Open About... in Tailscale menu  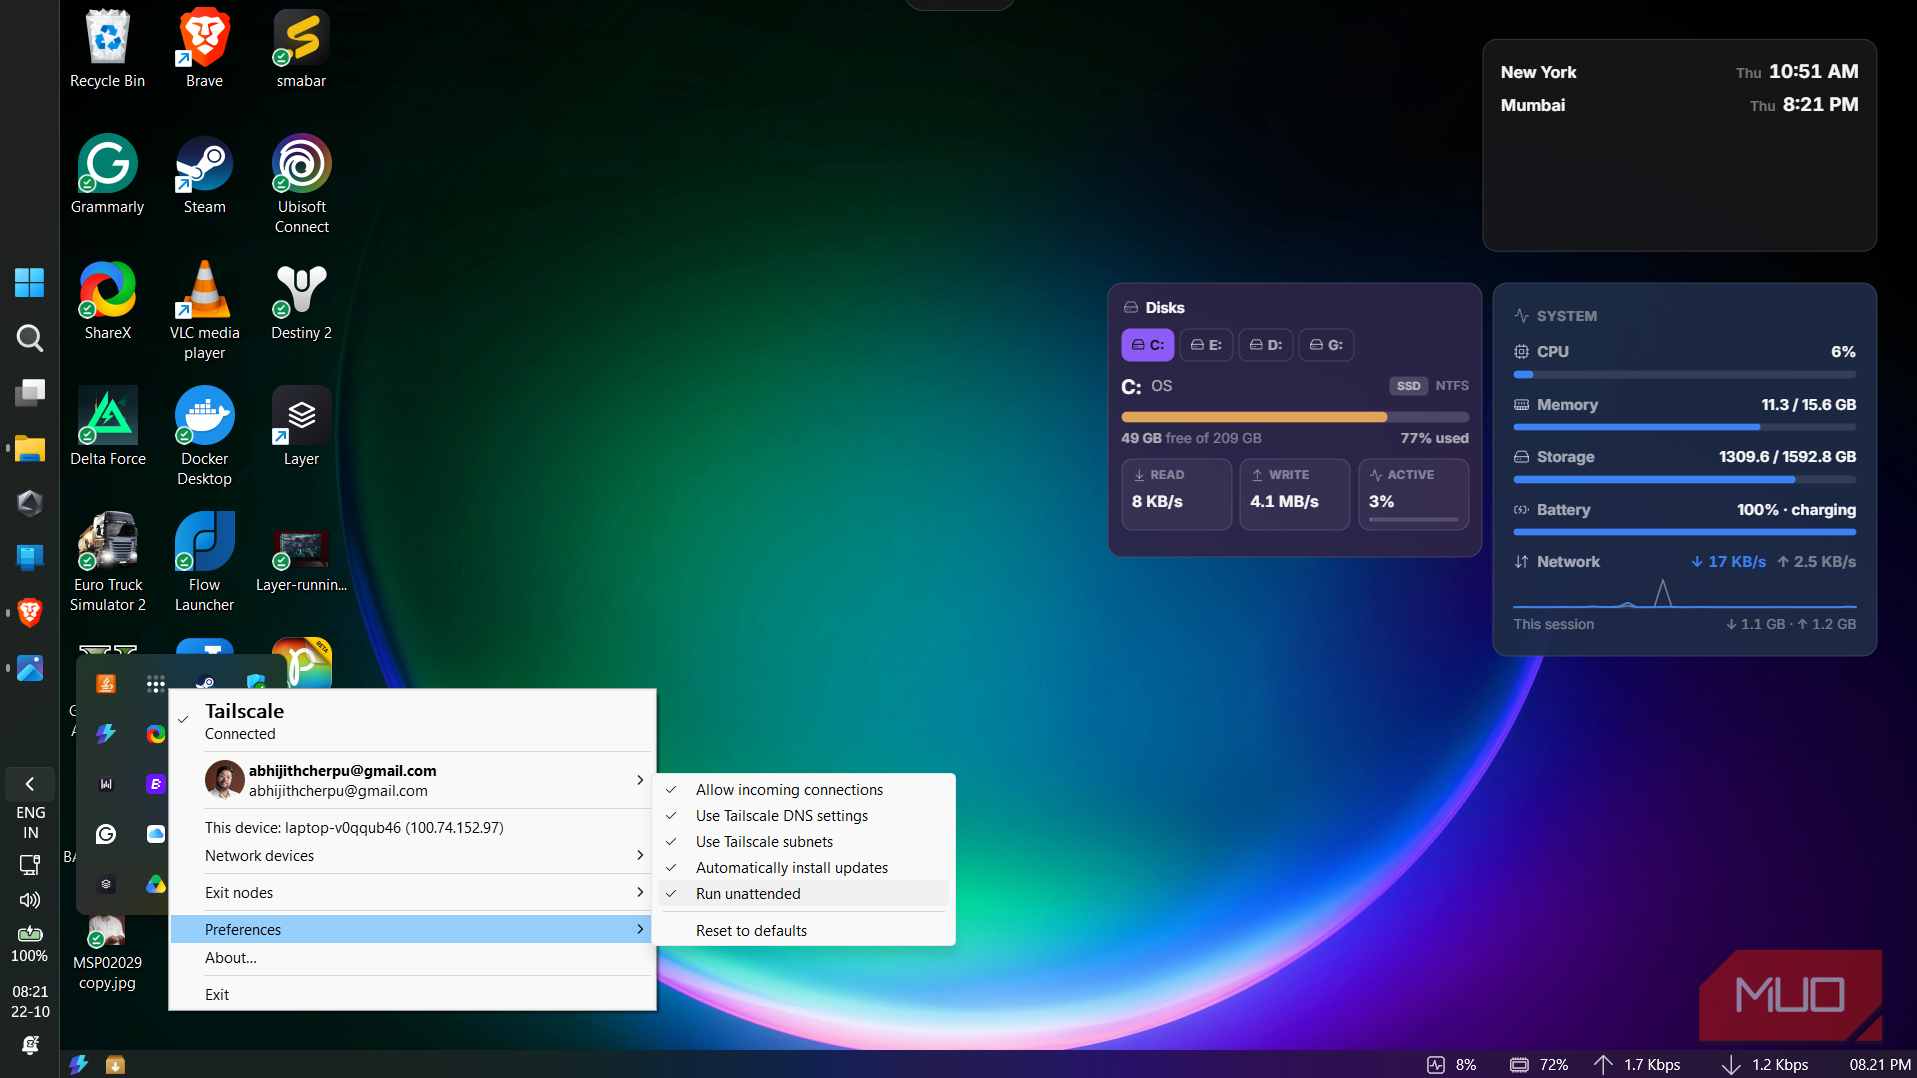click(412, 958)
